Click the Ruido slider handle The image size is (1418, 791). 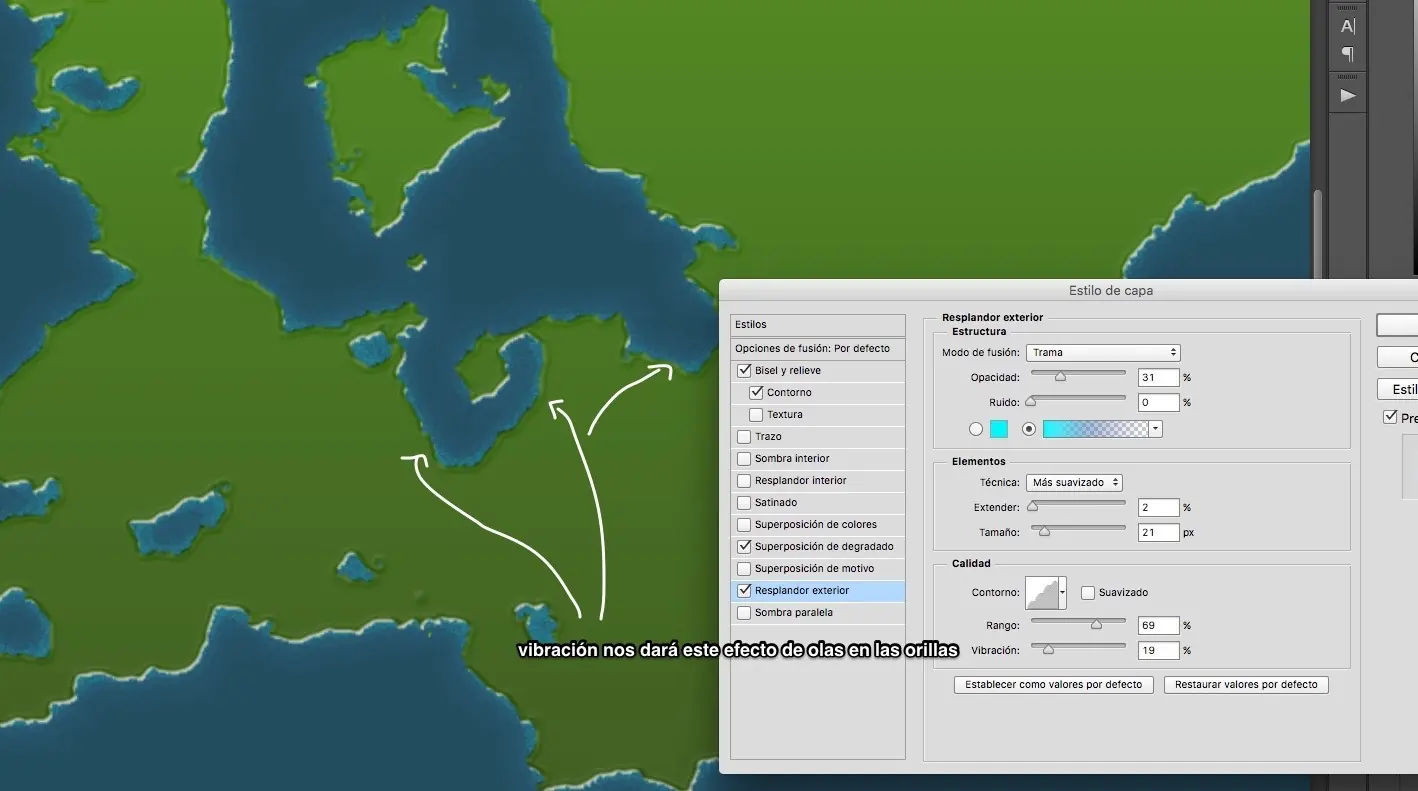pos(1031,402)
